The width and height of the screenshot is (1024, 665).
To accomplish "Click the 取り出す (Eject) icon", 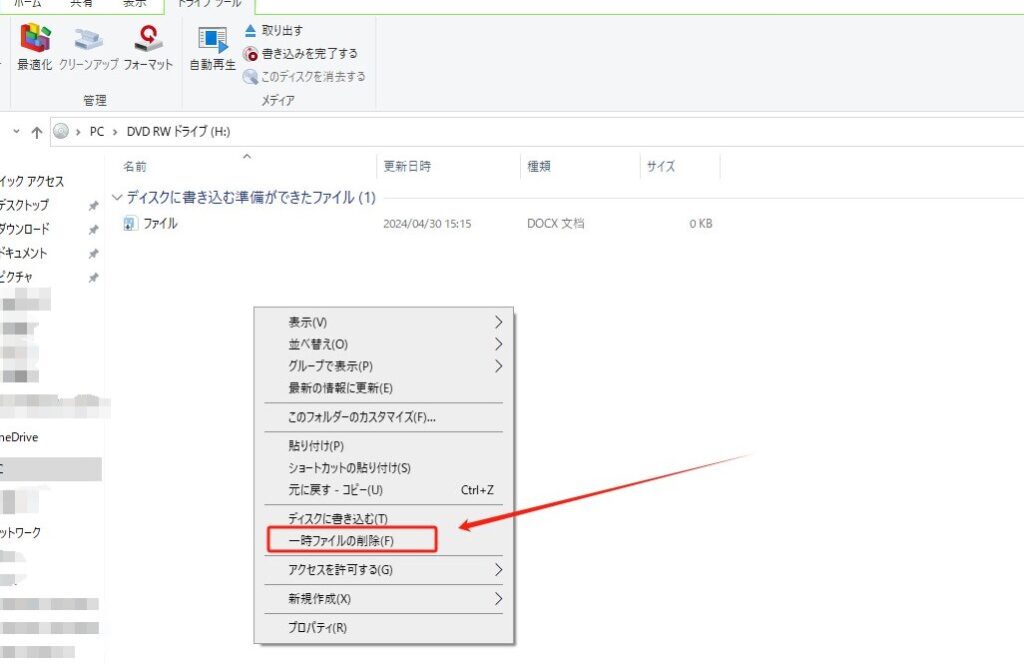I will (x=251, y=31).
